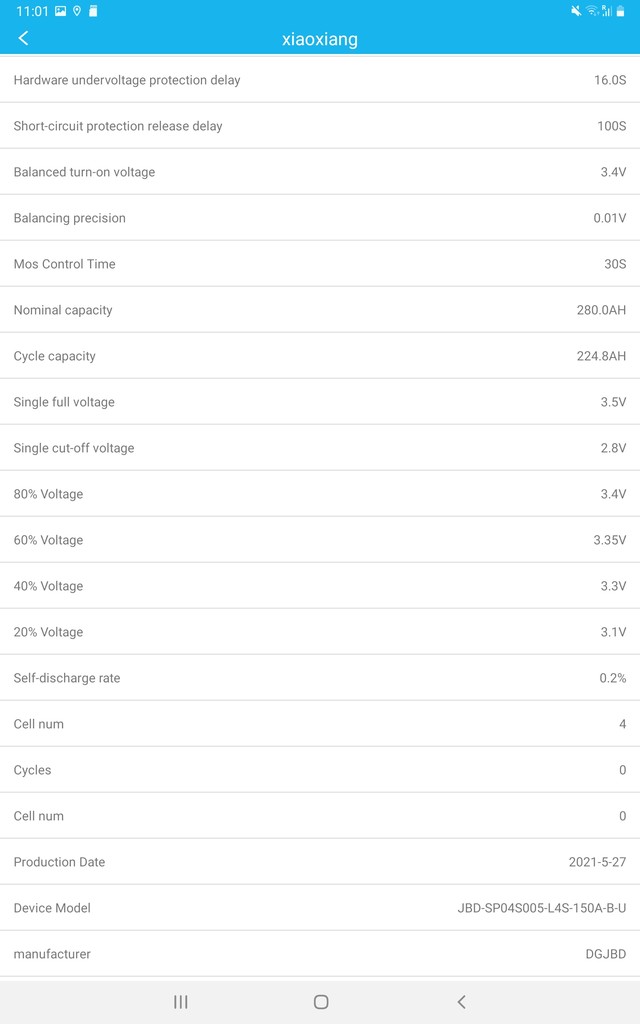This screenshot has width=640, height=1024.
Task: Edit the Single full voltage setting
Action: coord(320,402)
